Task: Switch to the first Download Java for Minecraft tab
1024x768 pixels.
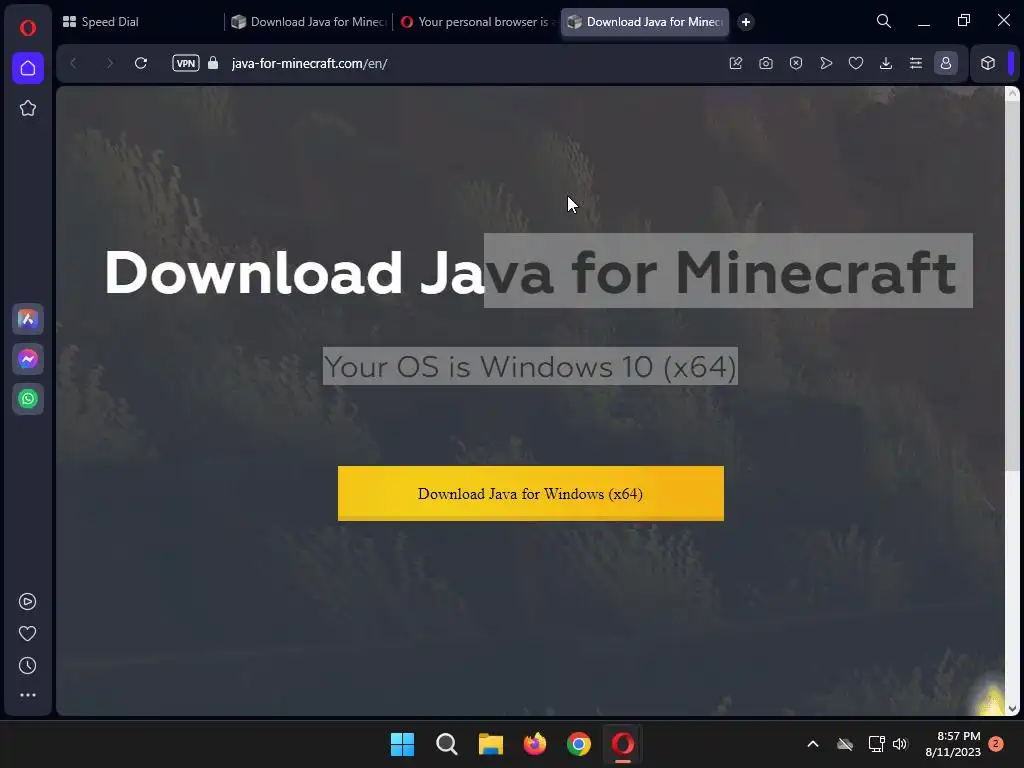Action: tap(309, 22)
